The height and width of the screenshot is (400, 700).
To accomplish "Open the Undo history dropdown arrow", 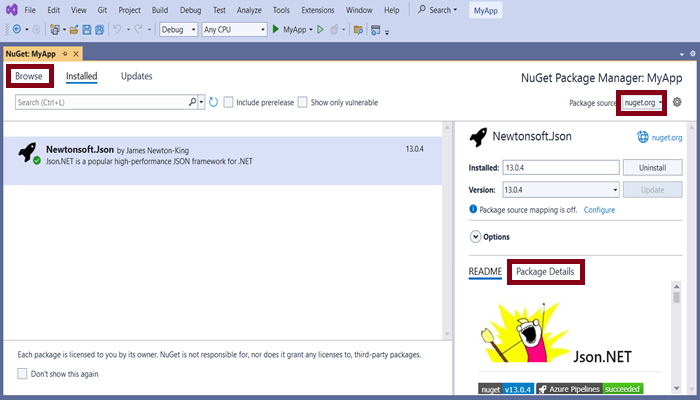I will (128, 29).
